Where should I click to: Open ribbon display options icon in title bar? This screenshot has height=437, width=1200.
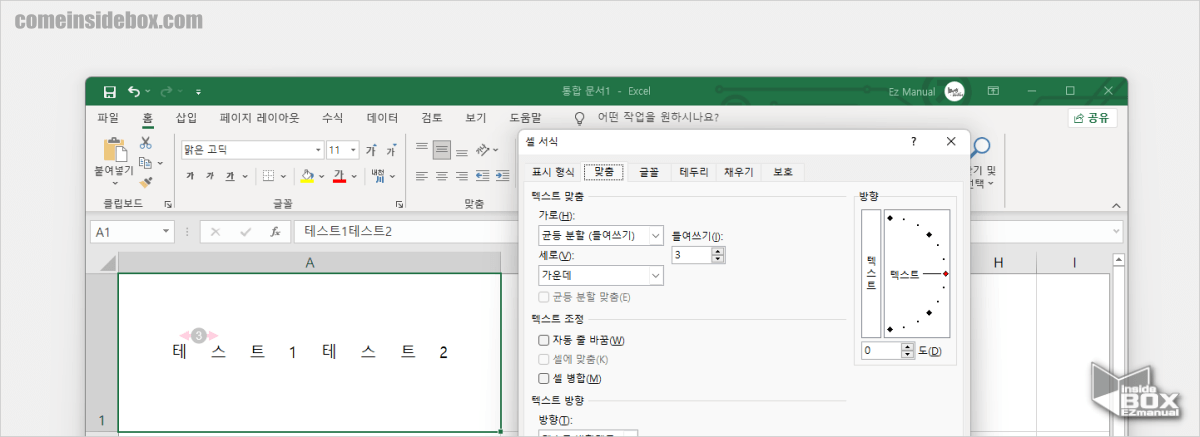coord(993,91)
